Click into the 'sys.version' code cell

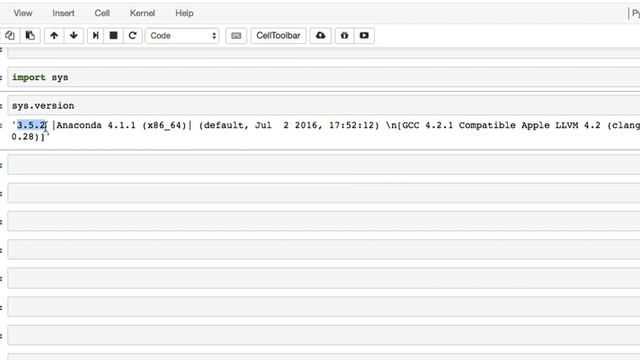(324, 105)
